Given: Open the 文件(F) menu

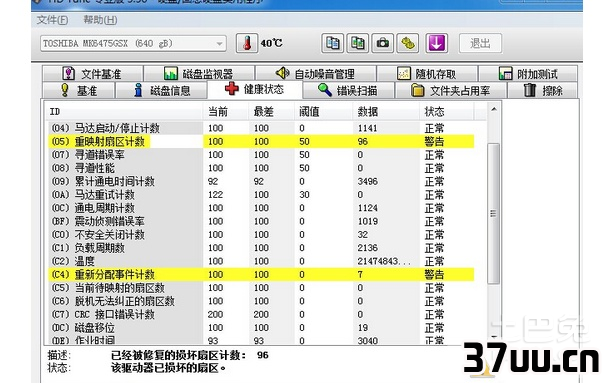Looking at the screenshot, I should click(x=52, y=20).
